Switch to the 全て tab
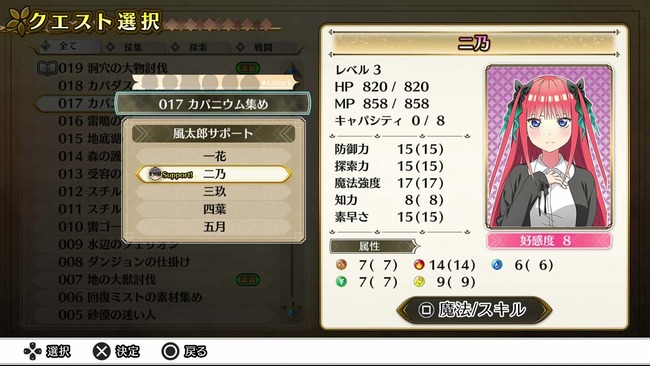Screen dimensions: 650x366 (x=68, y=47)
